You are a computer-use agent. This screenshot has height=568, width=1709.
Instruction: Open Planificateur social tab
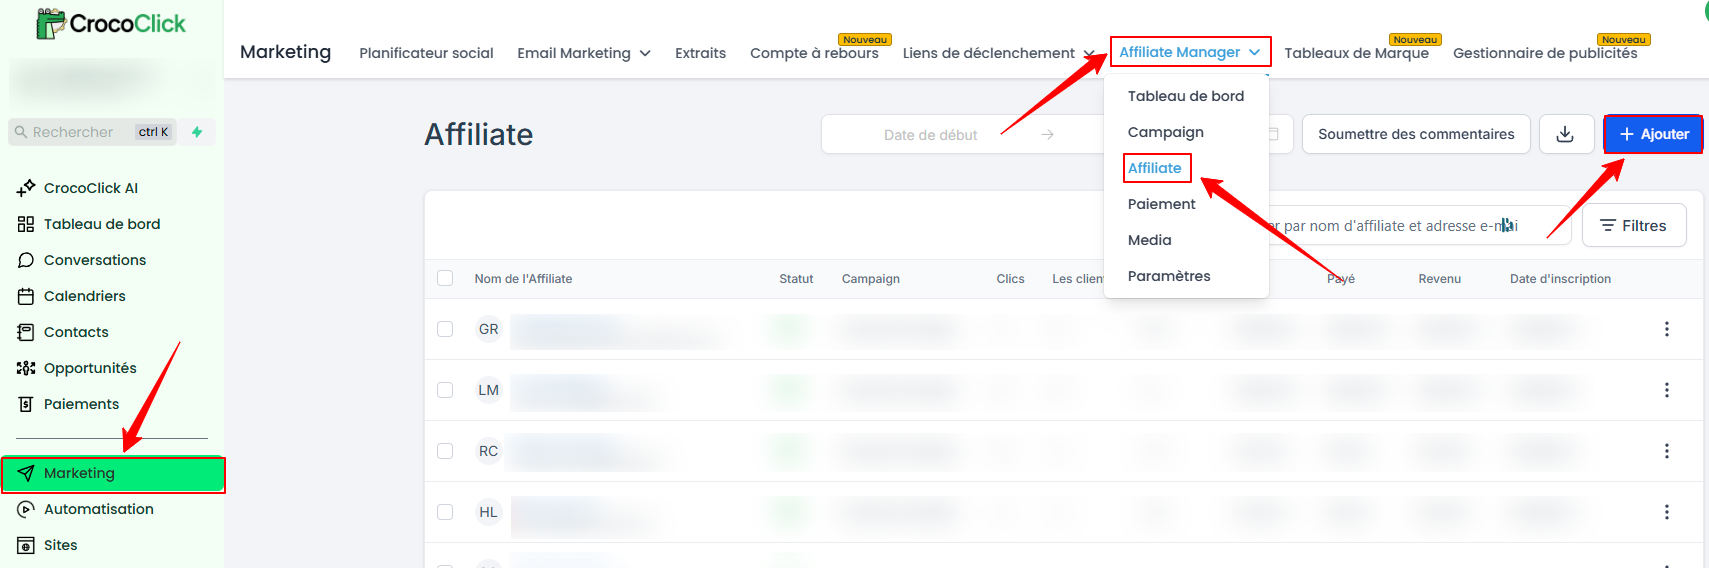(x=426, y=53)
